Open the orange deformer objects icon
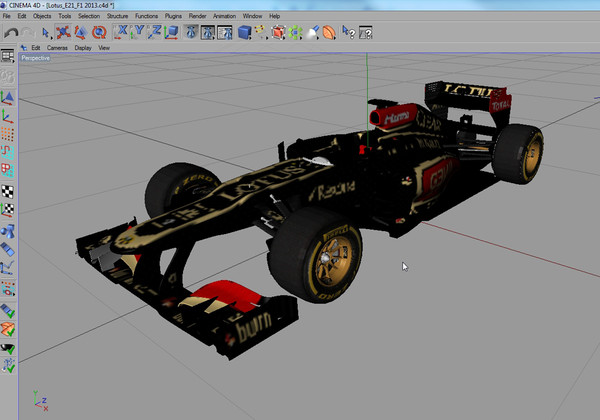 point(329,33)
